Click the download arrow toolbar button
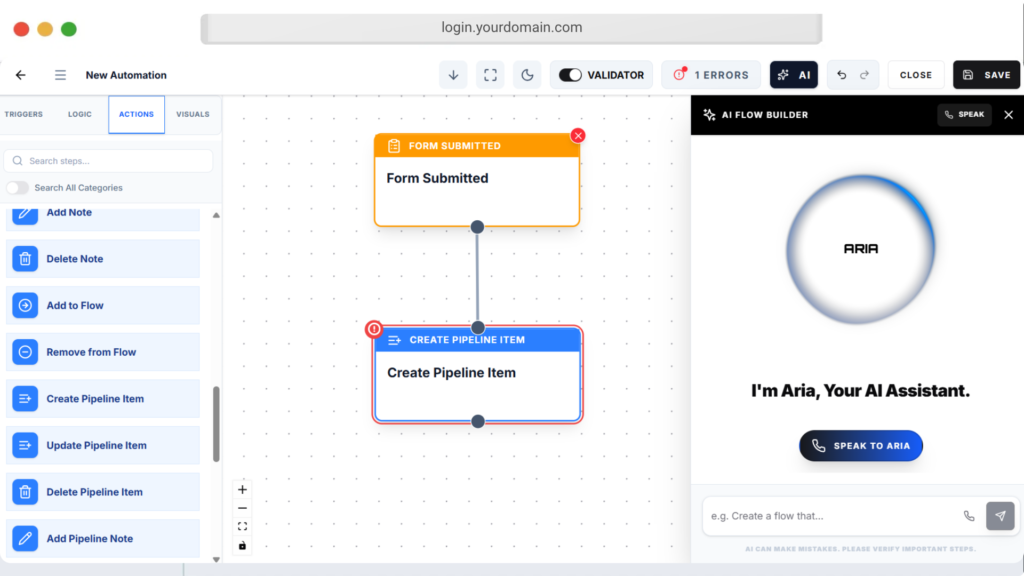 pos(453,75)
